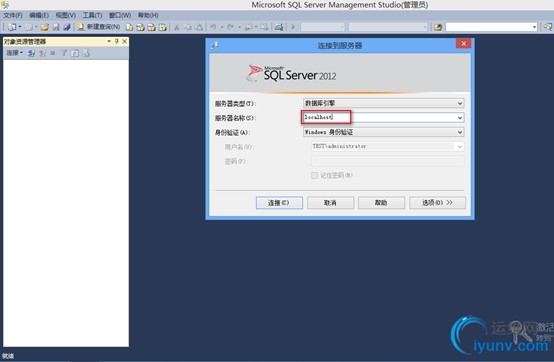Click the icon at far right of toolbar
Screen dimensions: 554x362
(x=548, y=27)
